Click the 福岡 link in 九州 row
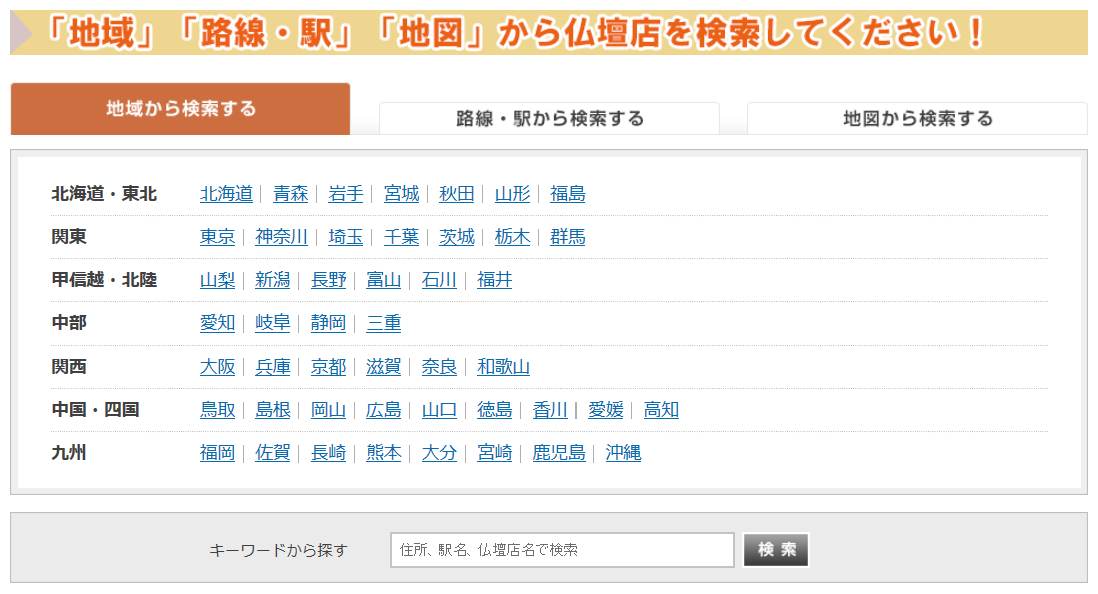Image resolution: width=1098 pixels, height=594 pixels. pos(217,453)
